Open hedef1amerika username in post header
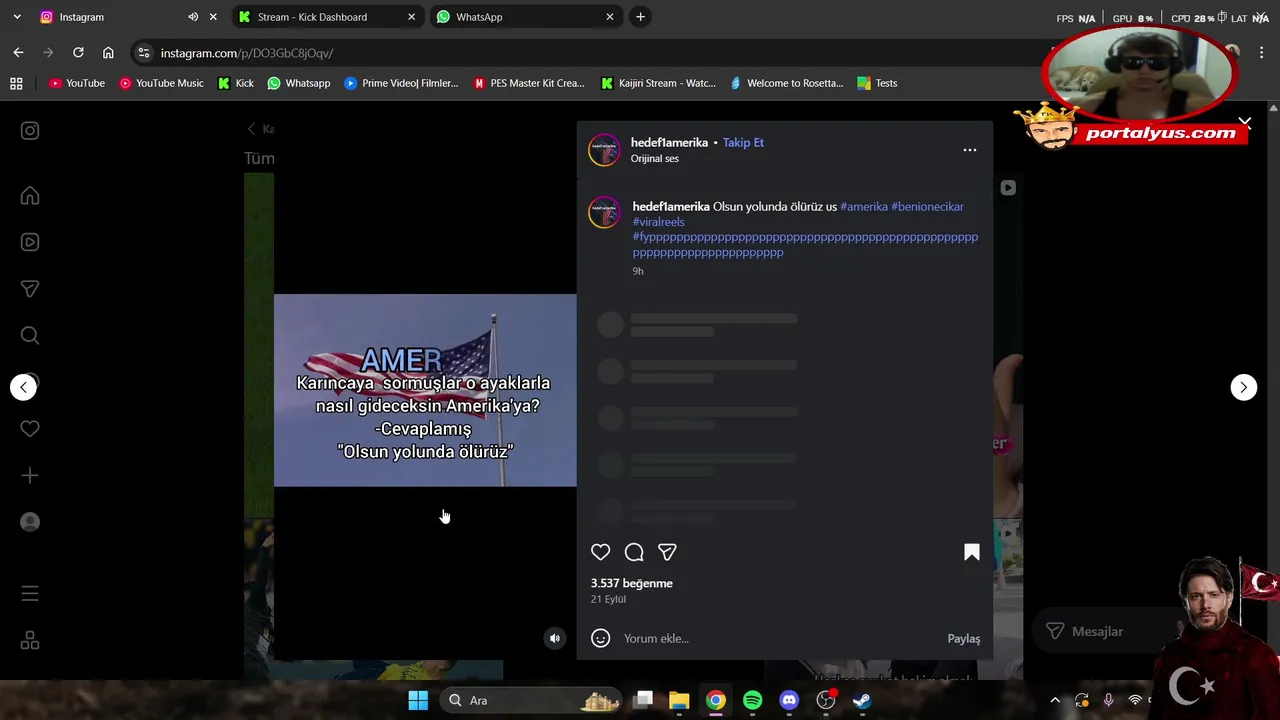 pos(669,142)
